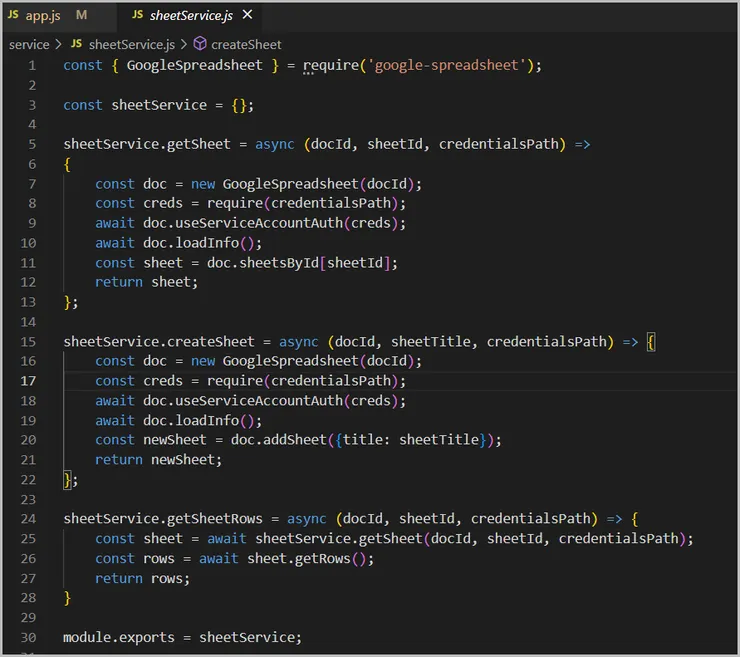Click sheet.getRows() on line 26
Image resolution: width=740 pixels, height=657 pixels.
[306, 559]
